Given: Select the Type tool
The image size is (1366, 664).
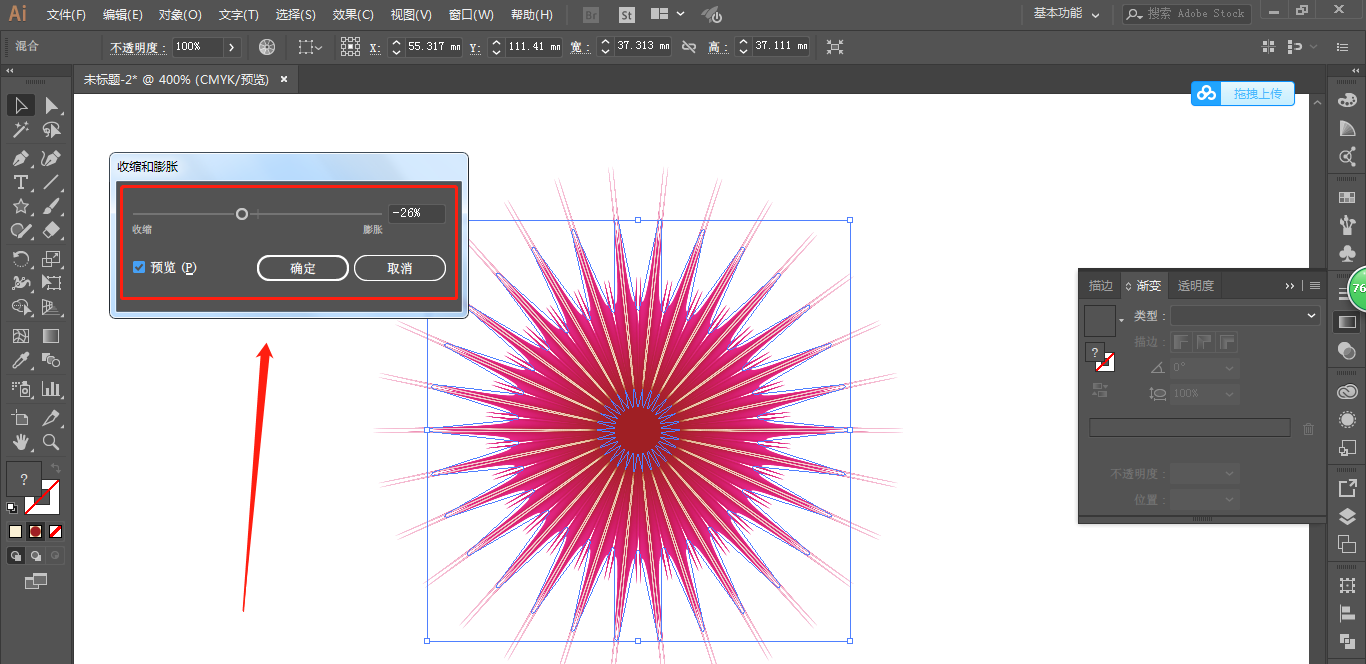Looking at the screenshot, I should coord(20,182).
